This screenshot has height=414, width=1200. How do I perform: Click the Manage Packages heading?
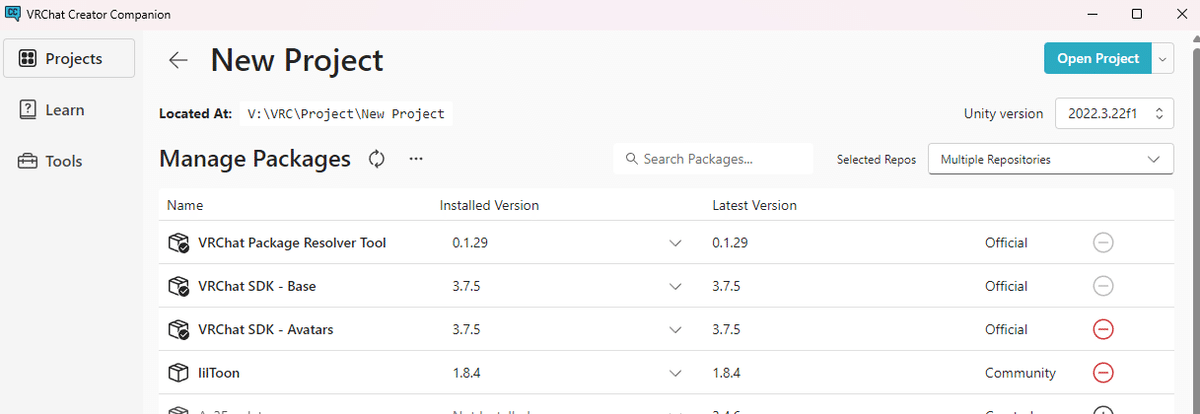point(255,159)
